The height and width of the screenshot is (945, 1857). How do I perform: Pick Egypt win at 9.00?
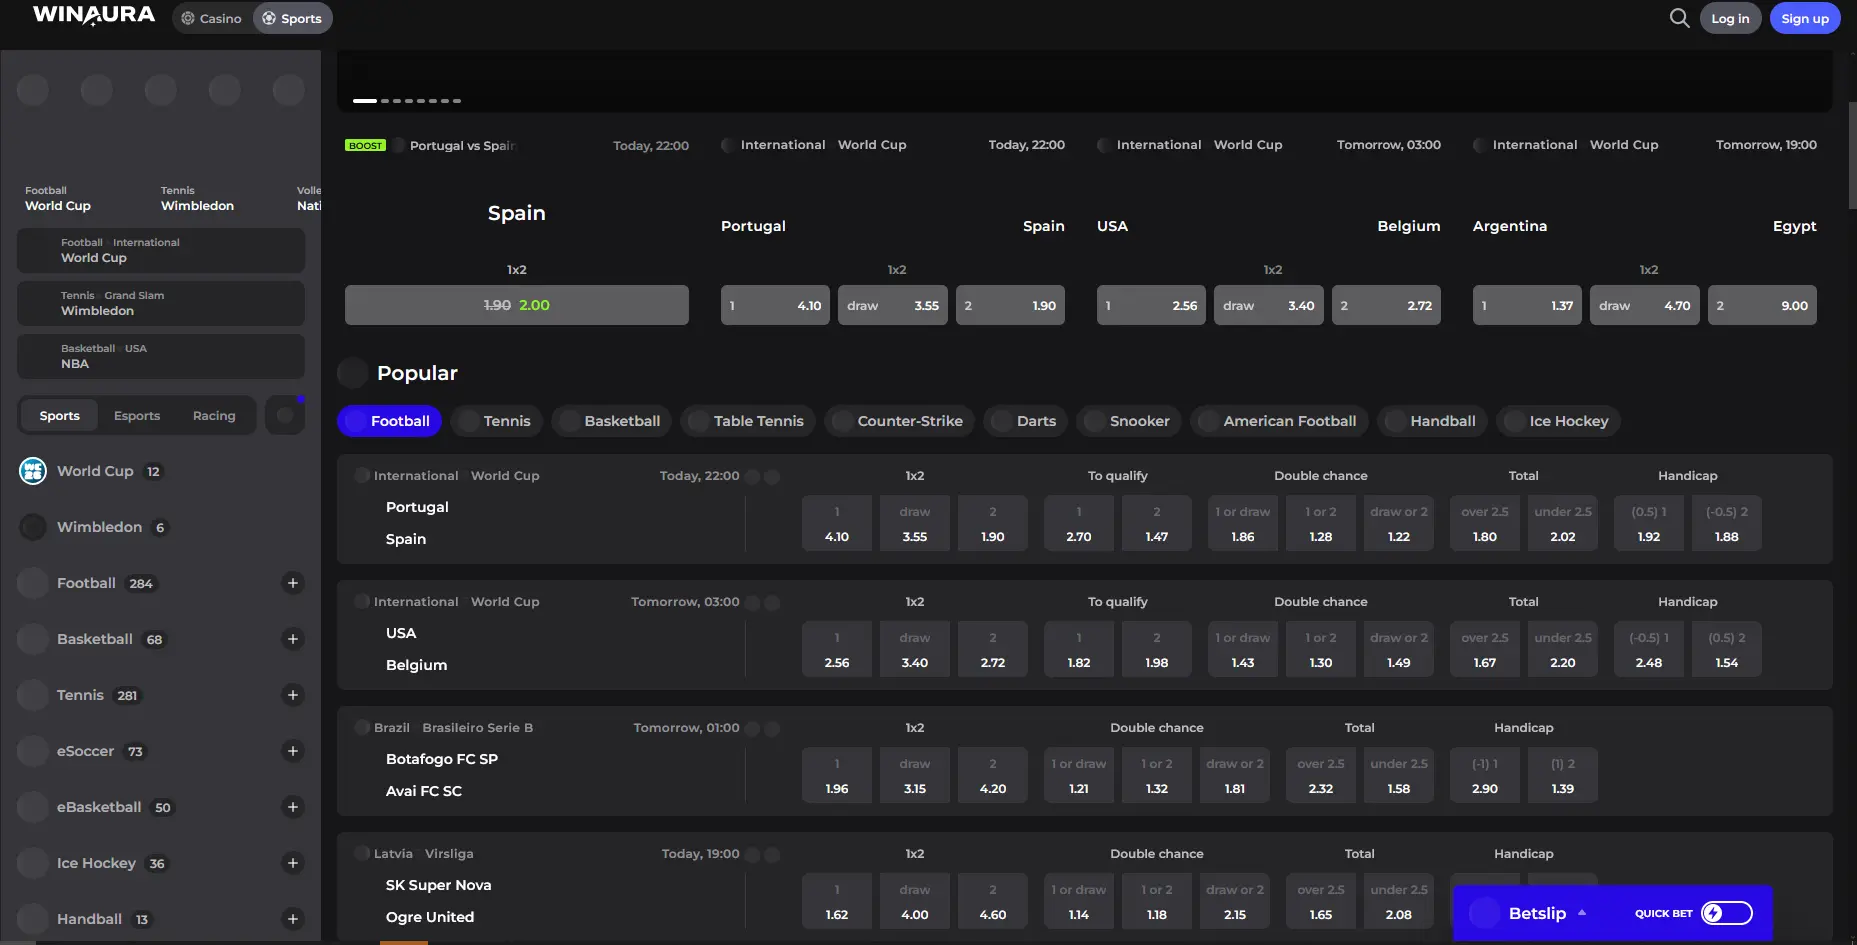coord(1762,305)
